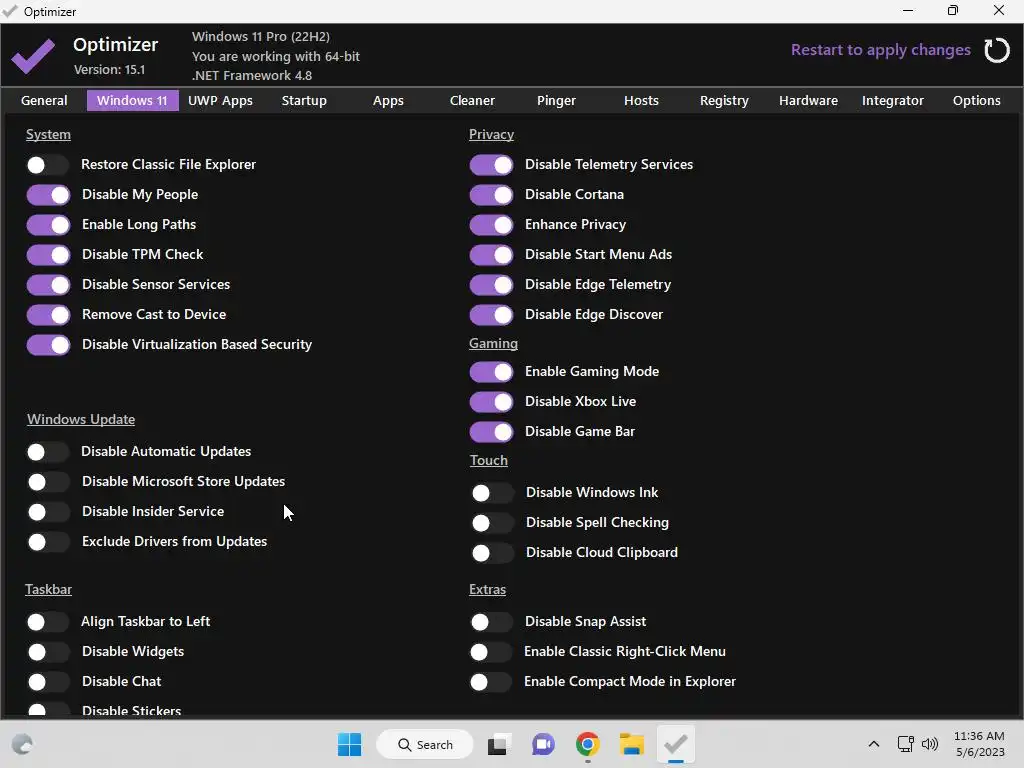Image resolution: width=1024 pixels, height=768 pixels.
Task: Enable Disable Windows Ink switch
Action: coord(492,493)
